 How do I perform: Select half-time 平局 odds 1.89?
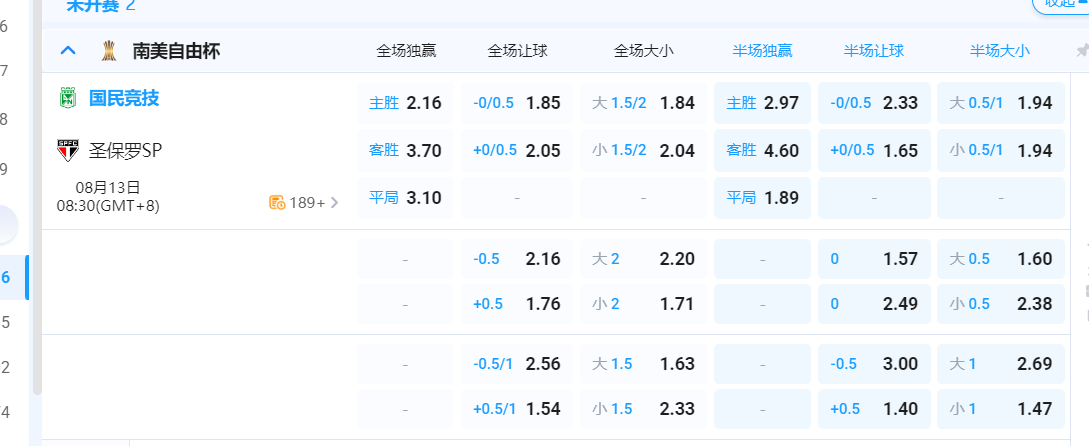tap(762, 198)
